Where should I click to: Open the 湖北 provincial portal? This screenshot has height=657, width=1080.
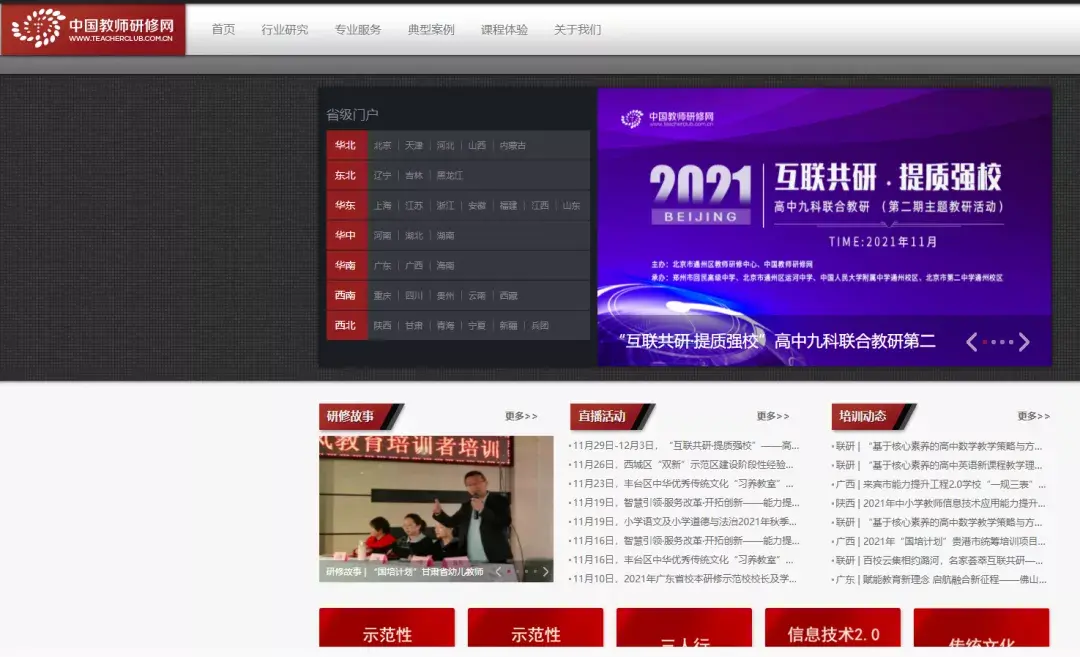pos(414,236)
